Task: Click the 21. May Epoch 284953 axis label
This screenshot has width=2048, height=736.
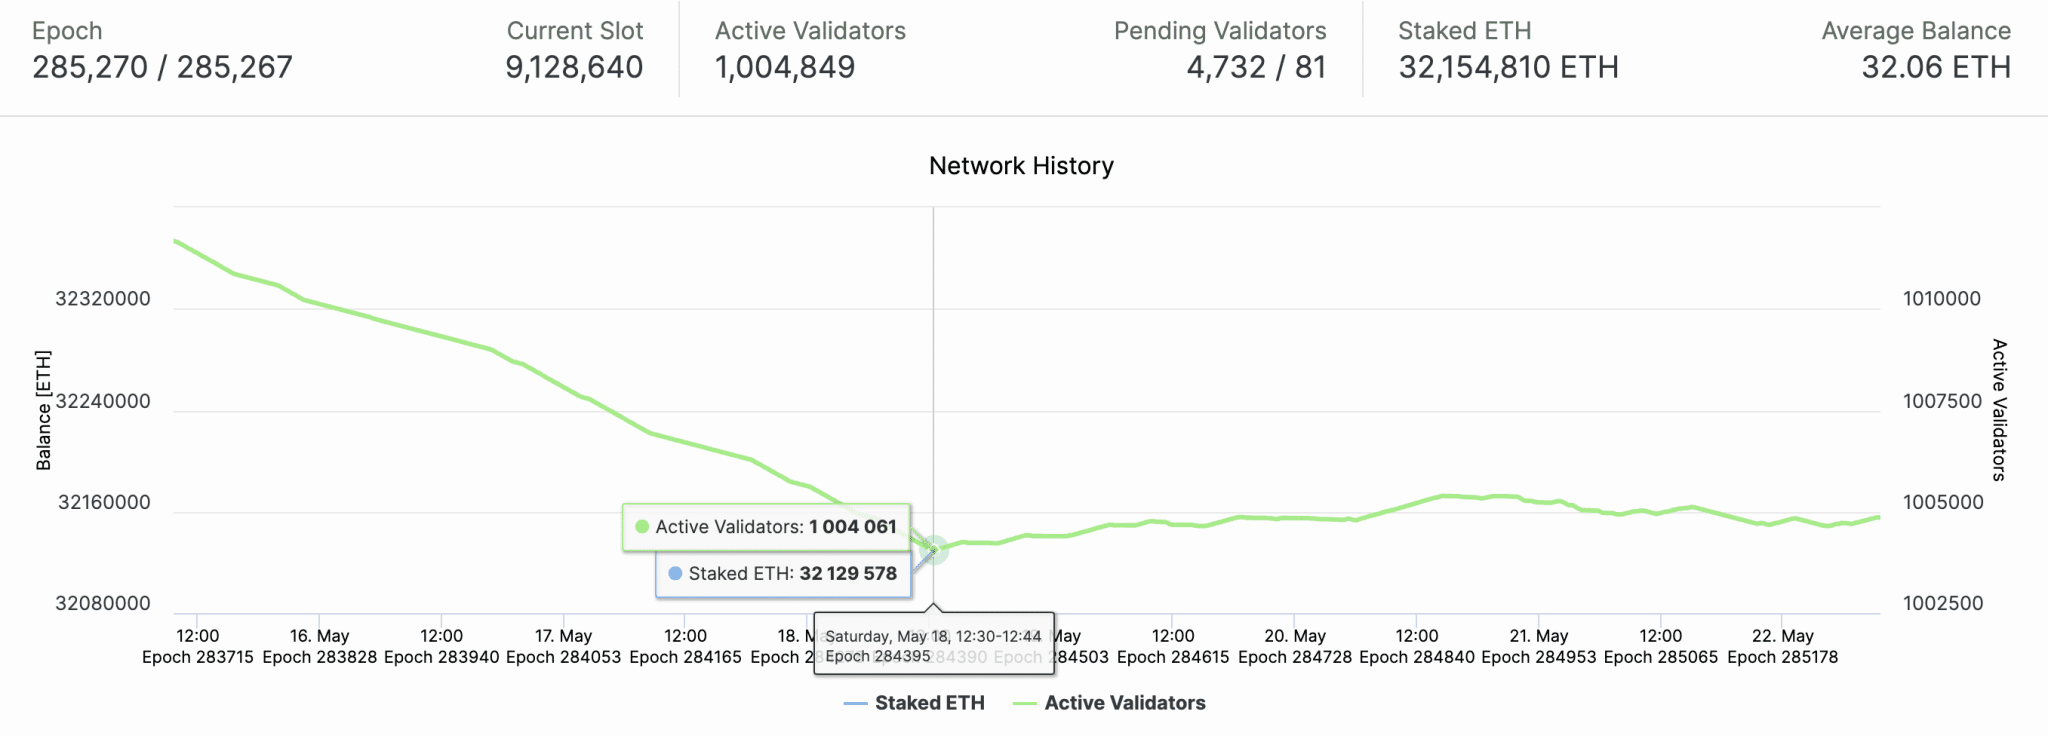Action: (x=1539, y=646)
